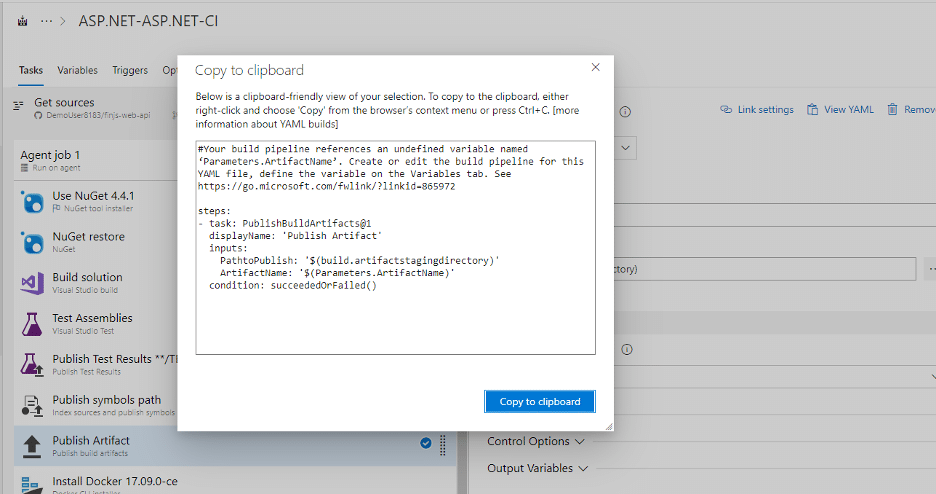Open the breadcrumb ellipsis menu
This screenshot has height=494, width=936.
(x=47, y=21)
